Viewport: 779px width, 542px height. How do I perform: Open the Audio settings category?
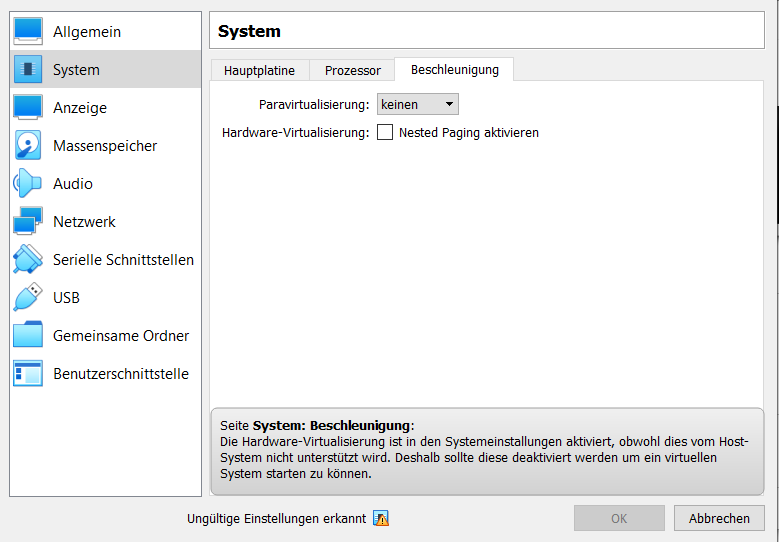[105, 183]
